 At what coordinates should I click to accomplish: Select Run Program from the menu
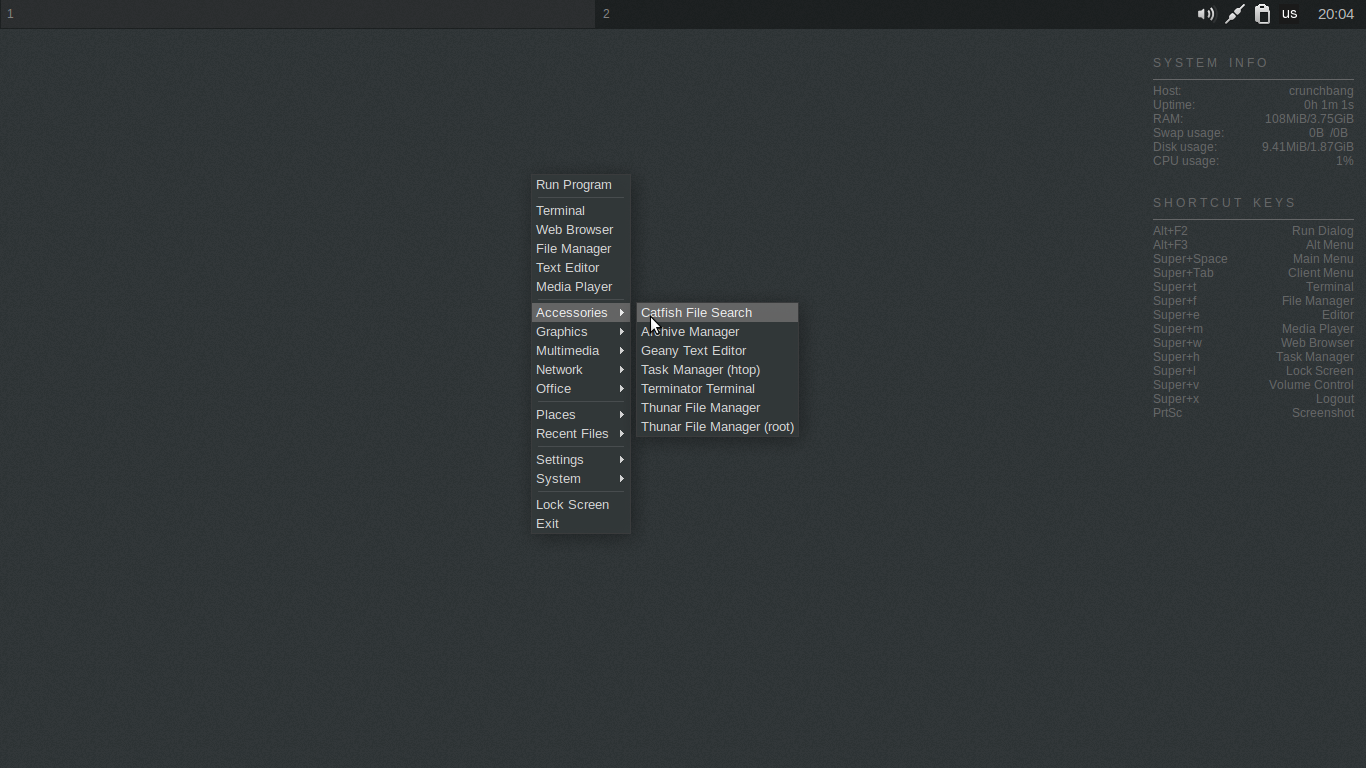pyautogui.click(x=573, y=184)
